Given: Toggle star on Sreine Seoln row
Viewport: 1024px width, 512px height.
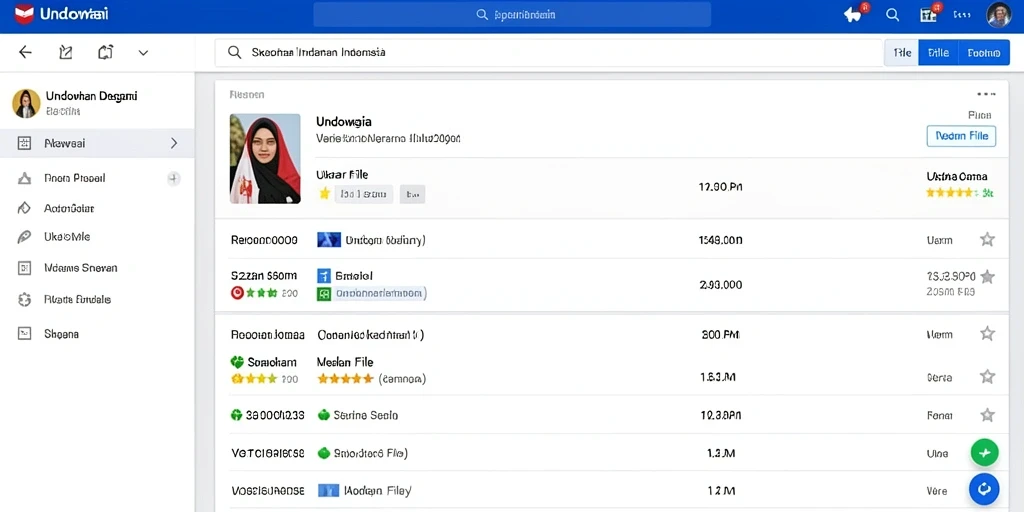Looking at the screenshot, I should (x=987, y=415).
